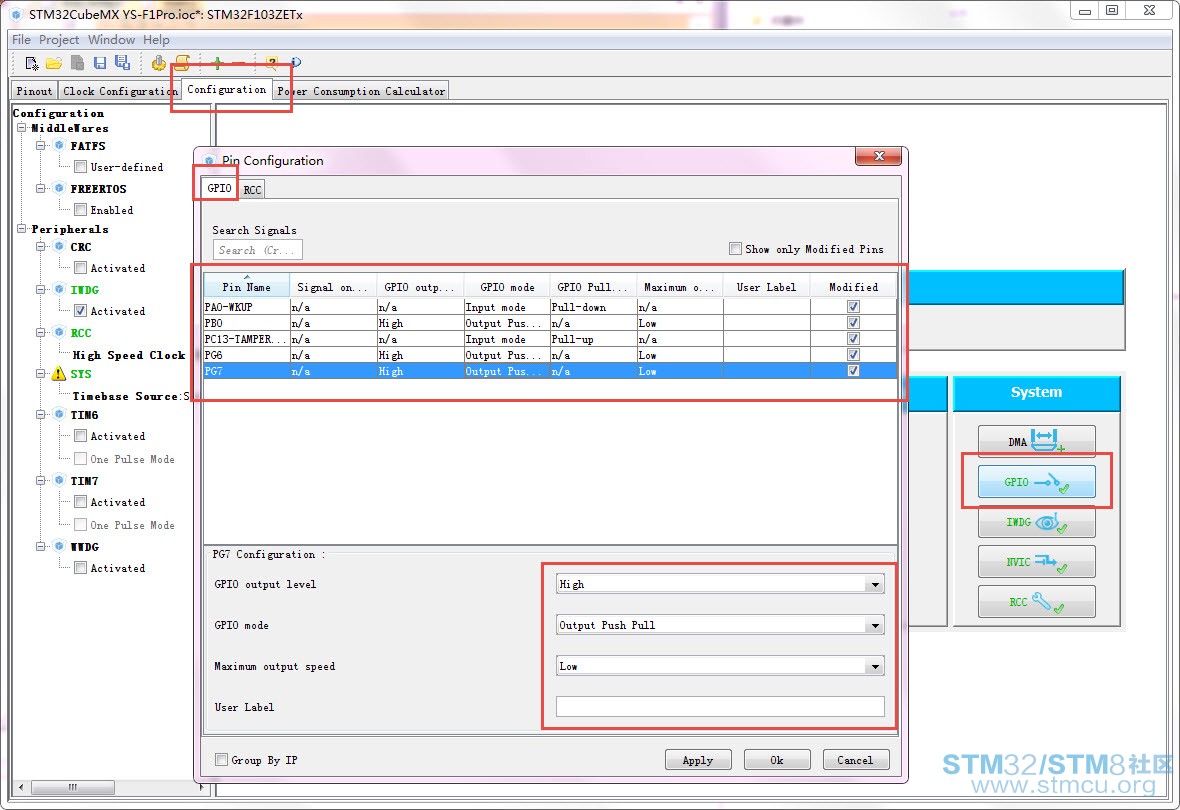Collapse the WWDG tree expander
Viewport: 1180px width, 810px height.
(41, 546)
